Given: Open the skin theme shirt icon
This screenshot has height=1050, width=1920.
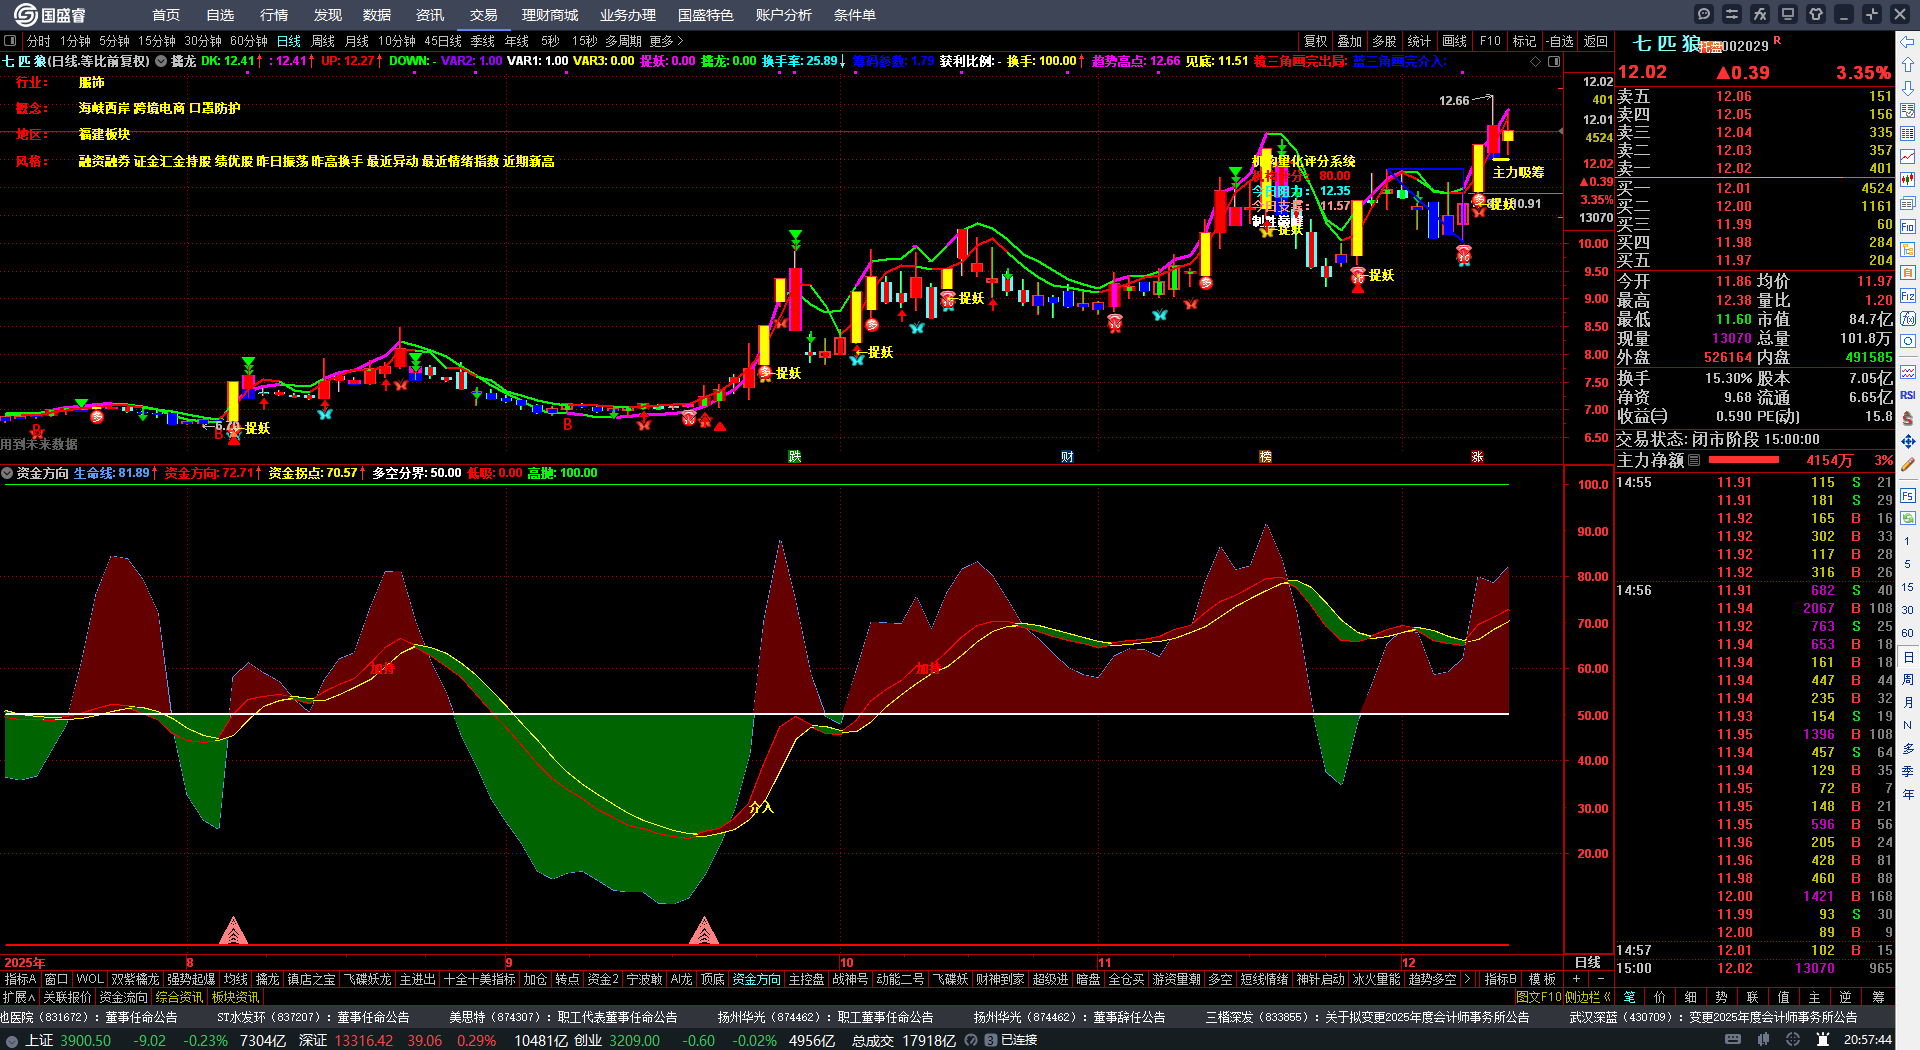Looking at the screenshot, I should (x=1816, y=14).
